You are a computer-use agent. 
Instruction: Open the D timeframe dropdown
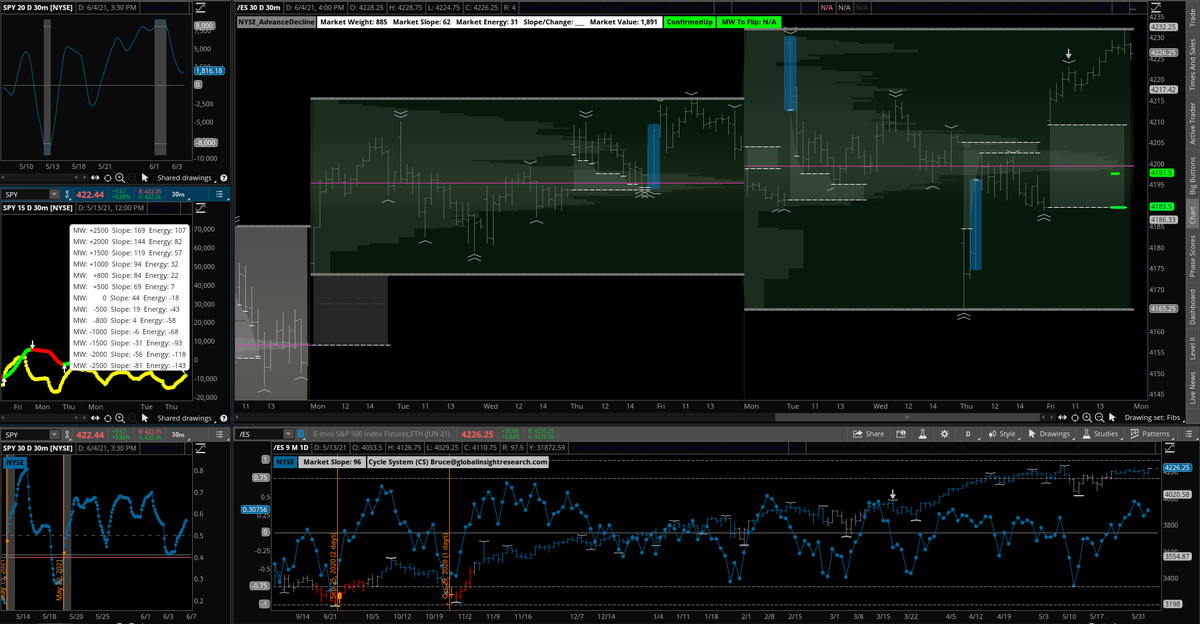click(969, 433)
